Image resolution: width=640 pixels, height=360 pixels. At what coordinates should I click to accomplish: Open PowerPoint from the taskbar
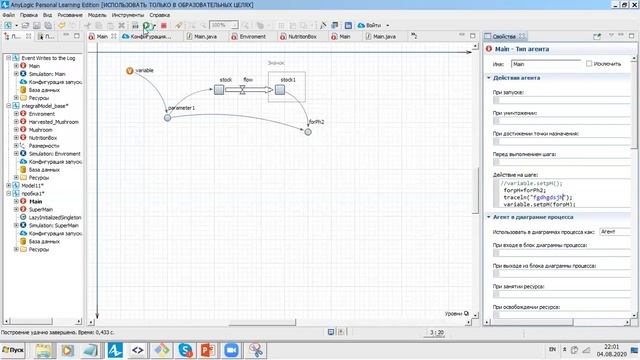pyautogui.click(x=208, y=350)
